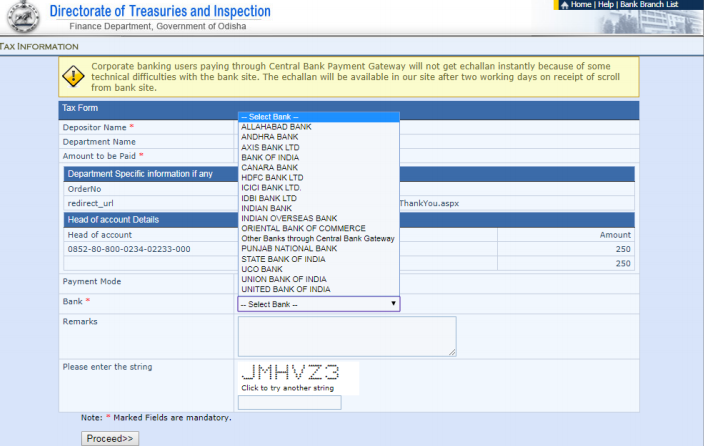Click the Head of account column label
This screenshot has height=446, width=704.
100,235
